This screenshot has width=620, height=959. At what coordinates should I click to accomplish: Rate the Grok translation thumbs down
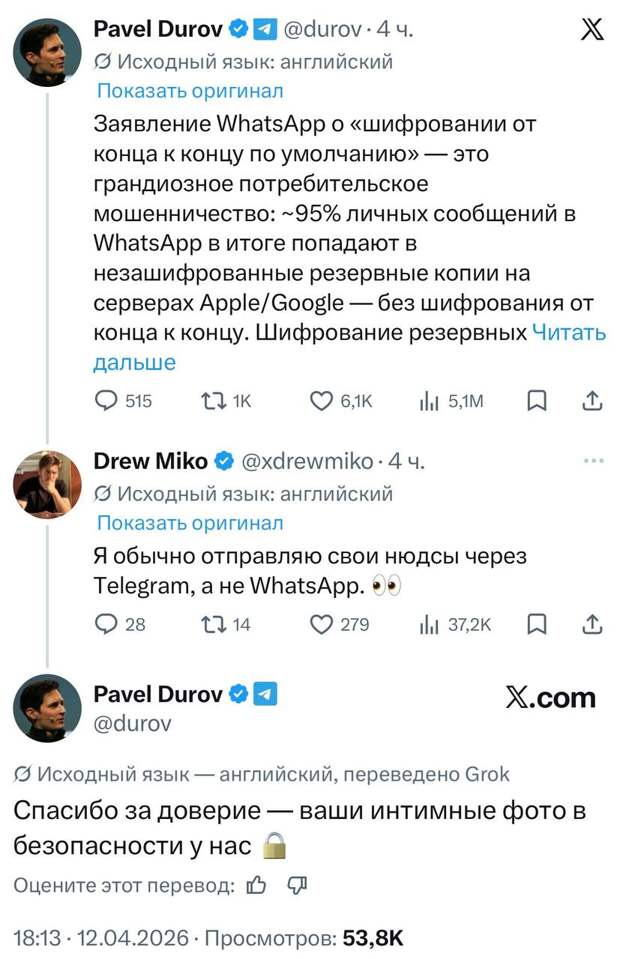(297, 884)
